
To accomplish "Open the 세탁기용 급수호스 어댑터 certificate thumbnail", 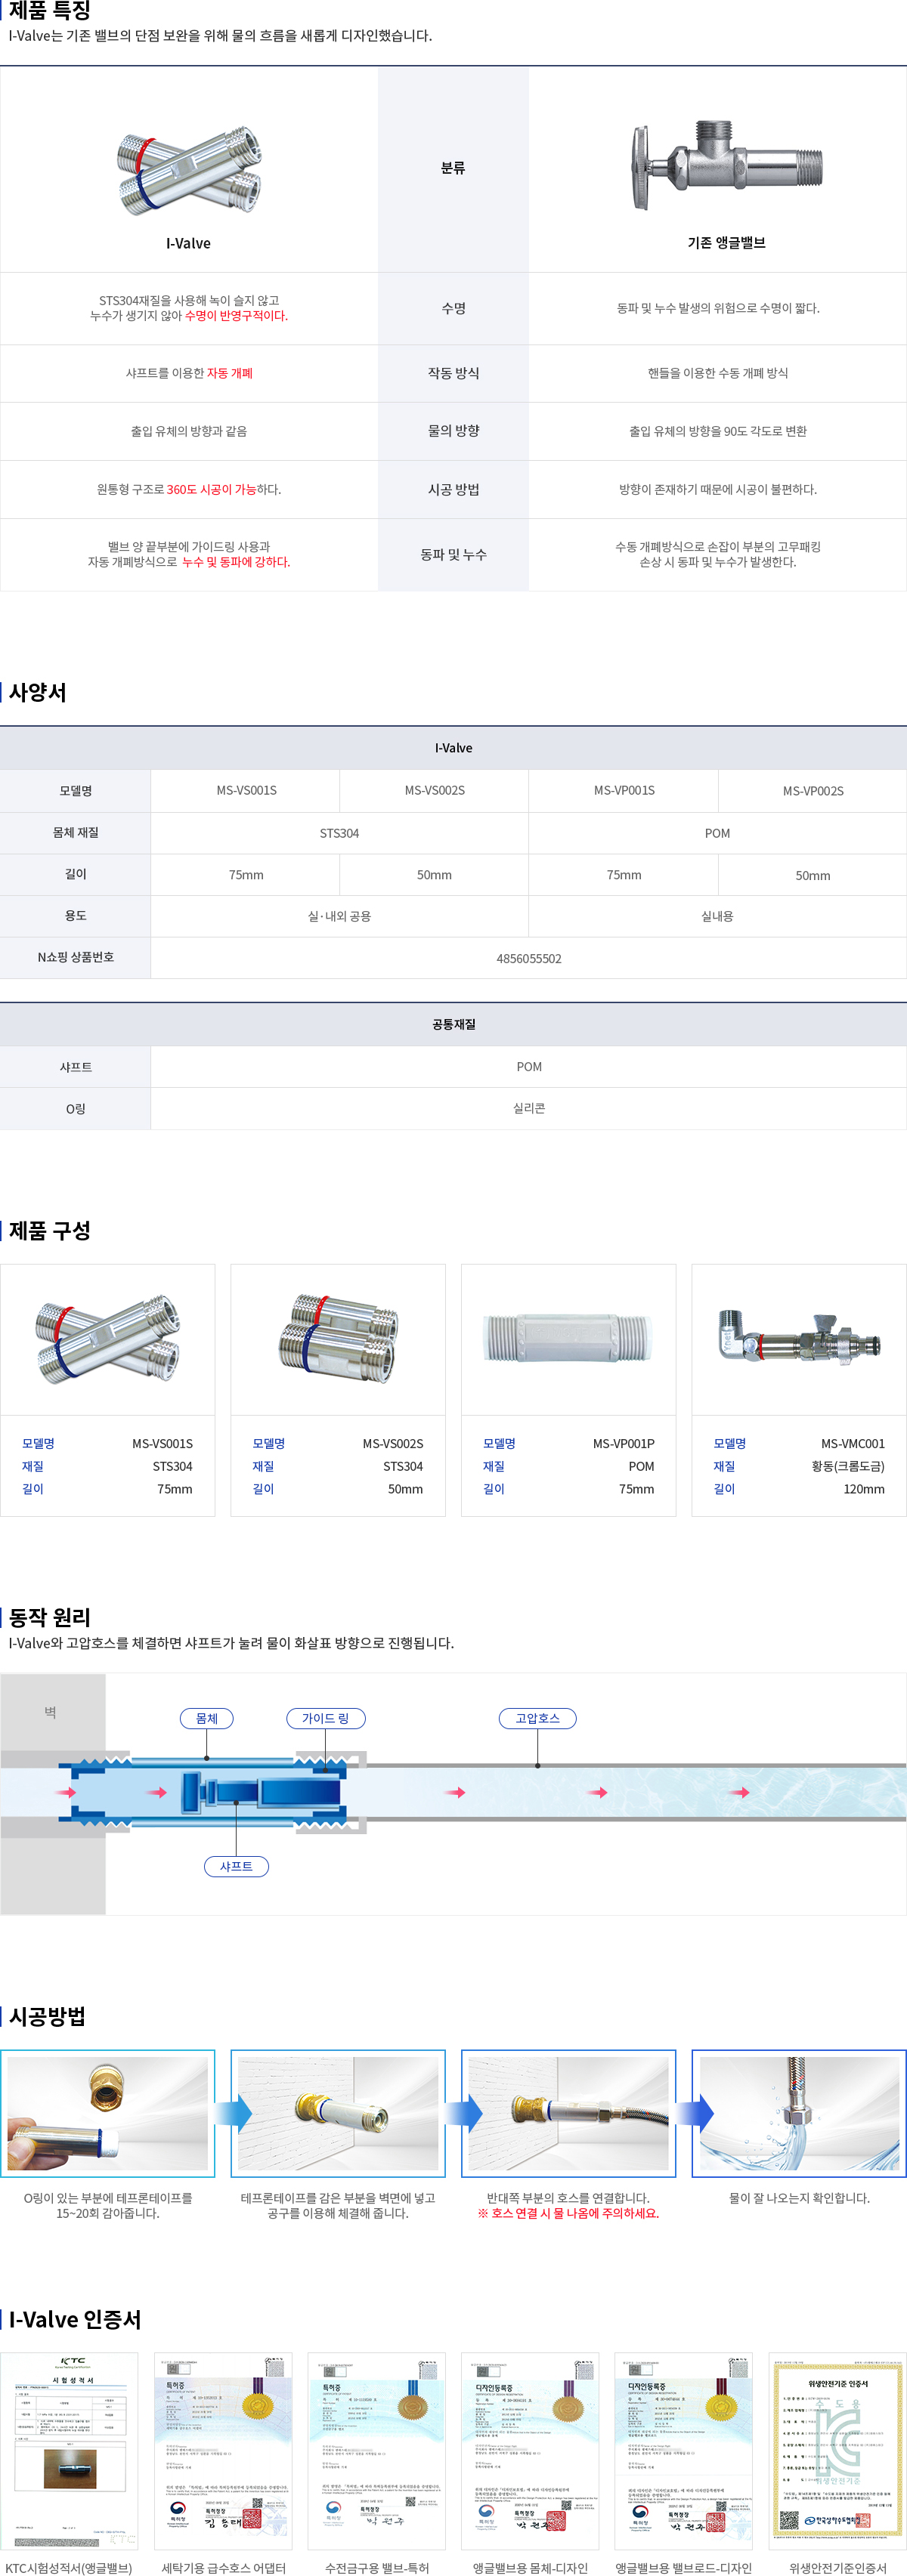I will coord(223,2451).
